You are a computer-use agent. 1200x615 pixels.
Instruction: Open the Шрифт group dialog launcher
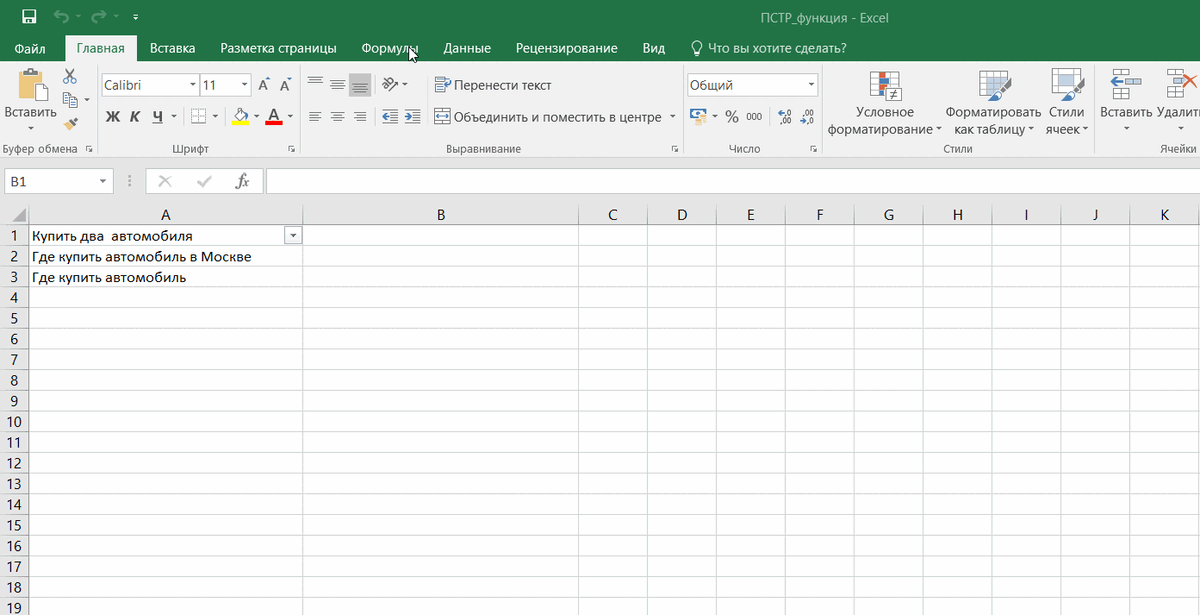point(291,149)
